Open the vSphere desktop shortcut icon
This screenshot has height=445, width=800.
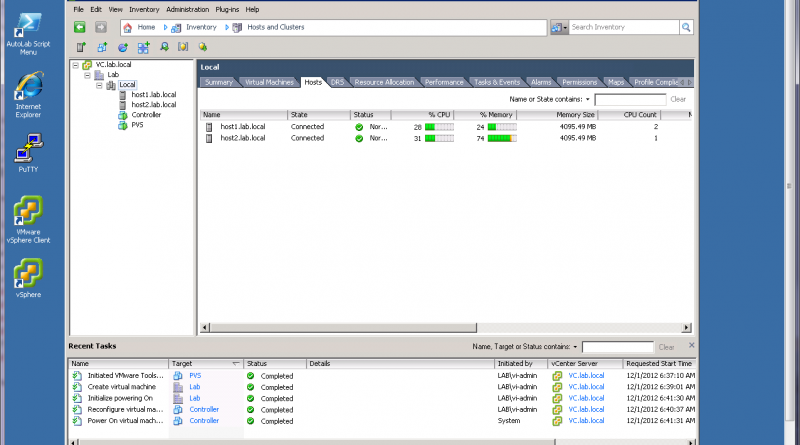pos(28,278)
